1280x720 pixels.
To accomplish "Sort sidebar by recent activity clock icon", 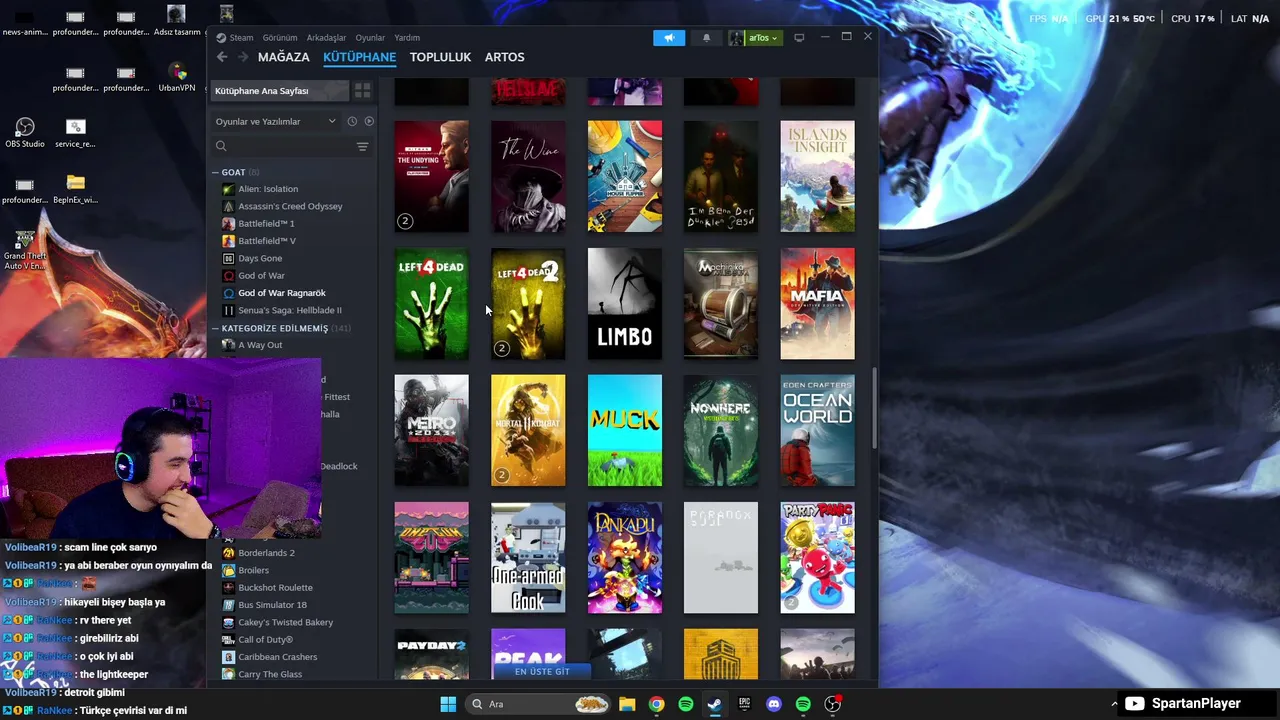I will point(352,121).
